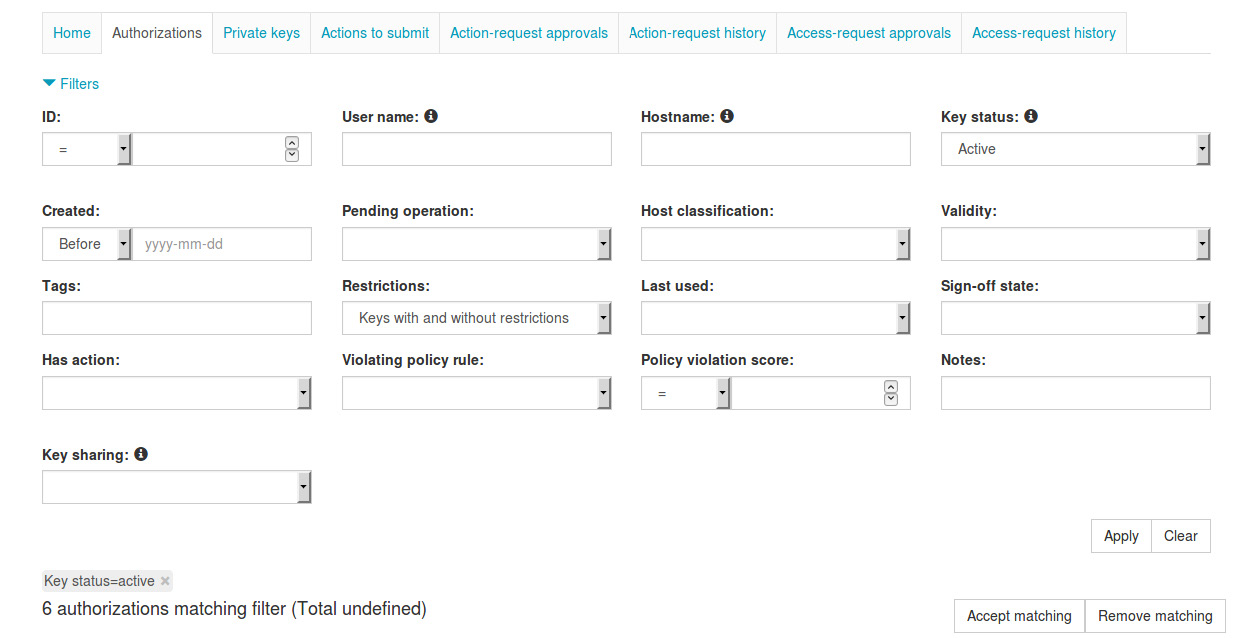Screen dimensions: 1239x638
Task: Click the Accept matching button
Action: (1019, 616)
